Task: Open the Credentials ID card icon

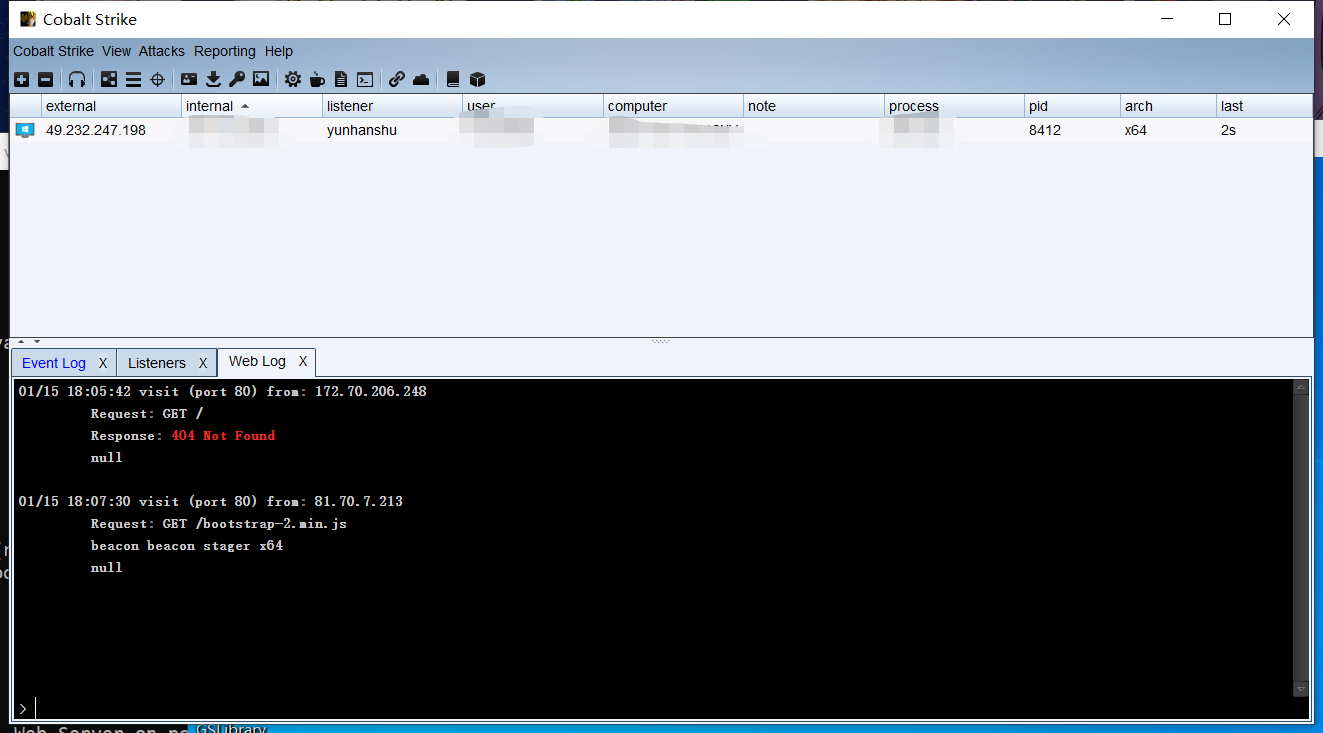Action: (x=189, y=79)
